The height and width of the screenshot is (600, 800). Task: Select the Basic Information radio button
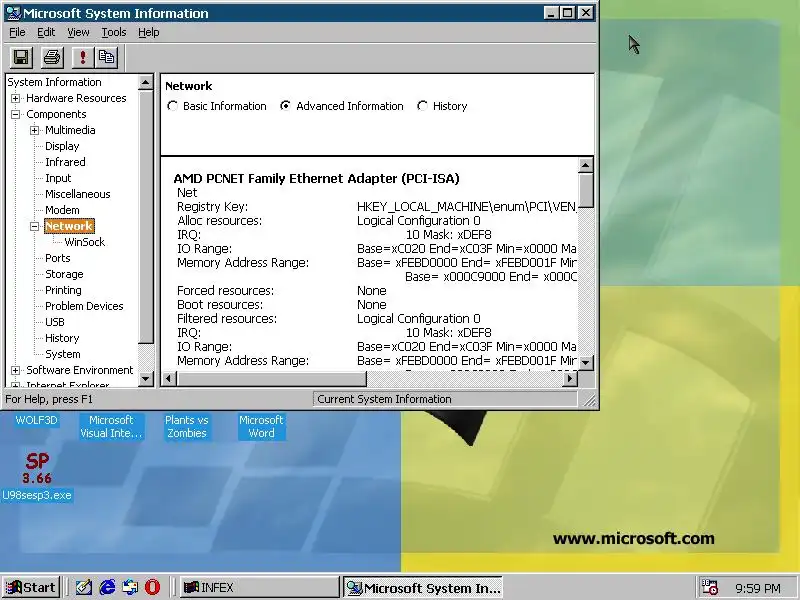172,106
